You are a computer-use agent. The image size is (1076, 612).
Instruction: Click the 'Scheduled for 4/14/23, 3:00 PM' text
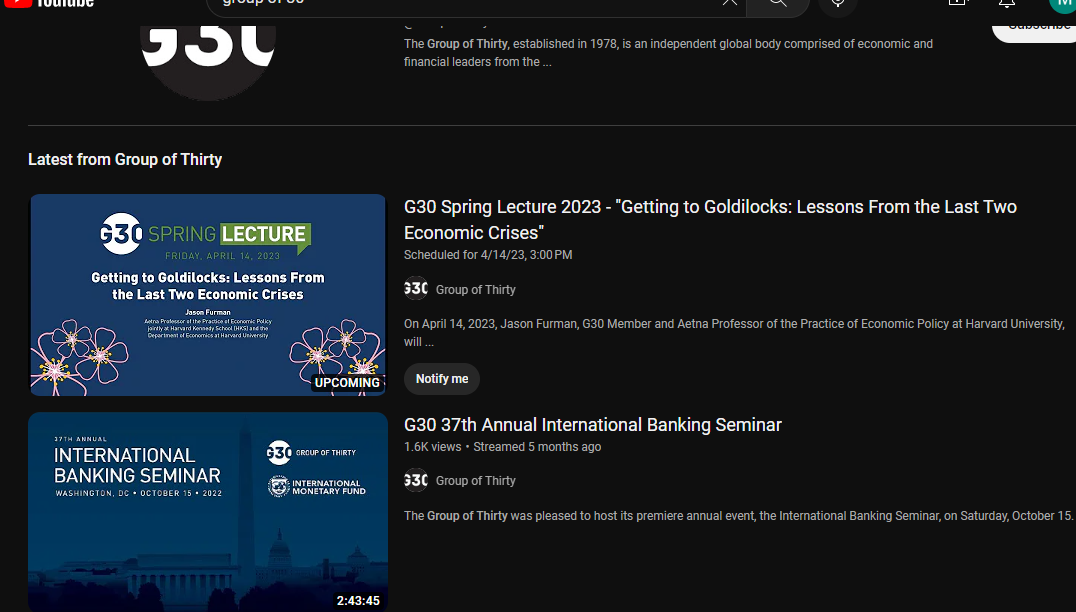(x=488, y=255)
